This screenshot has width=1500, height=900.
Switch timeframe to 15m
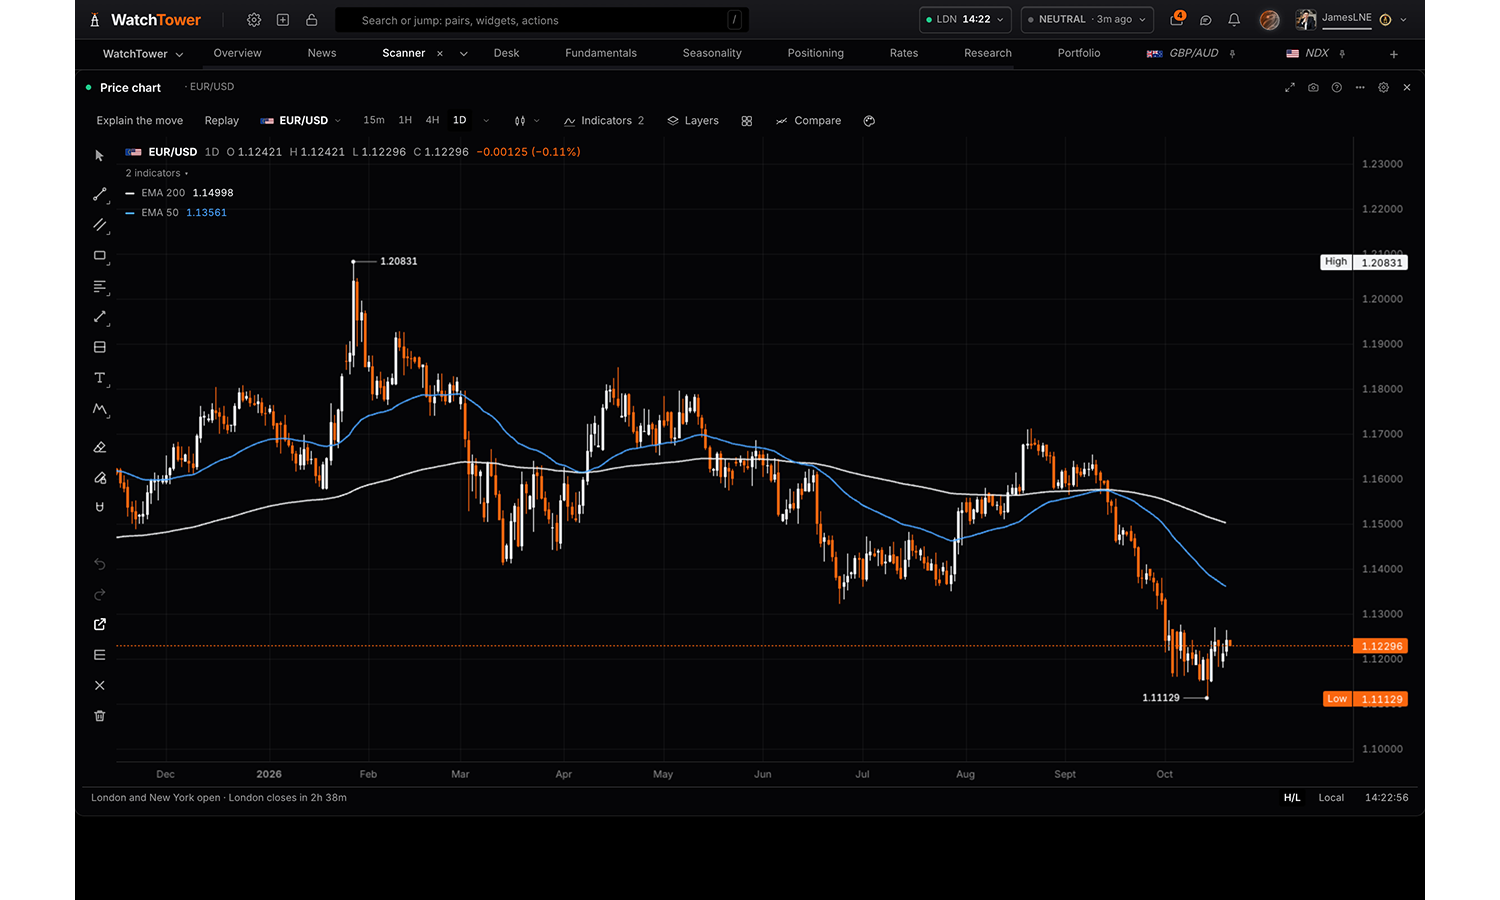coord(374,120)
